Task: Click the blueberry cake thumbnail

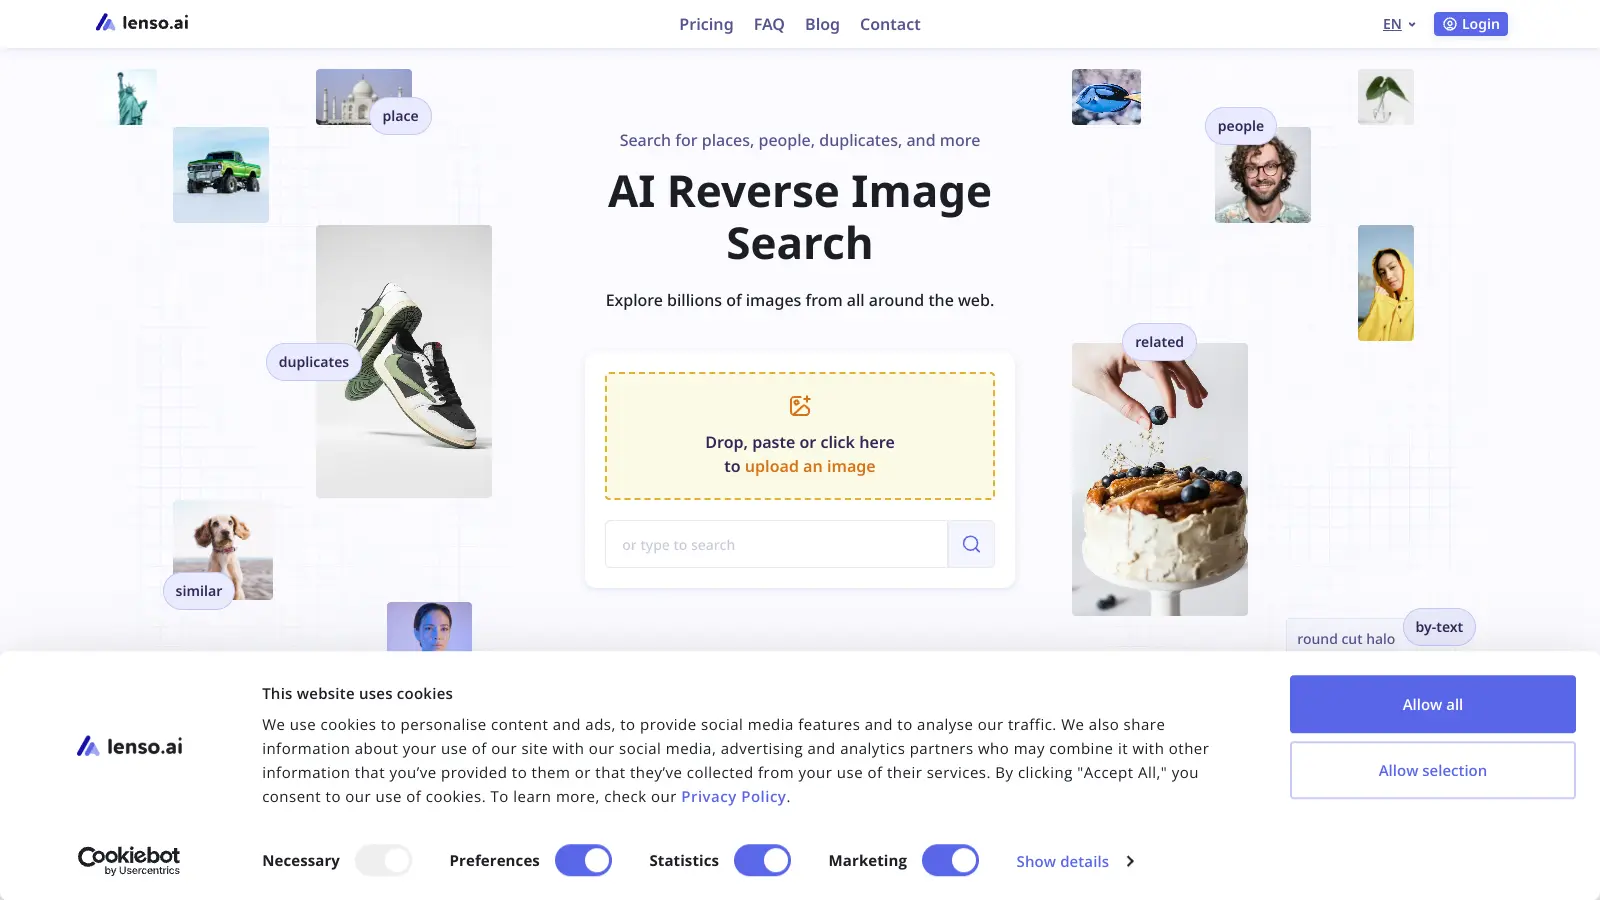Action: coord(1159,480)
